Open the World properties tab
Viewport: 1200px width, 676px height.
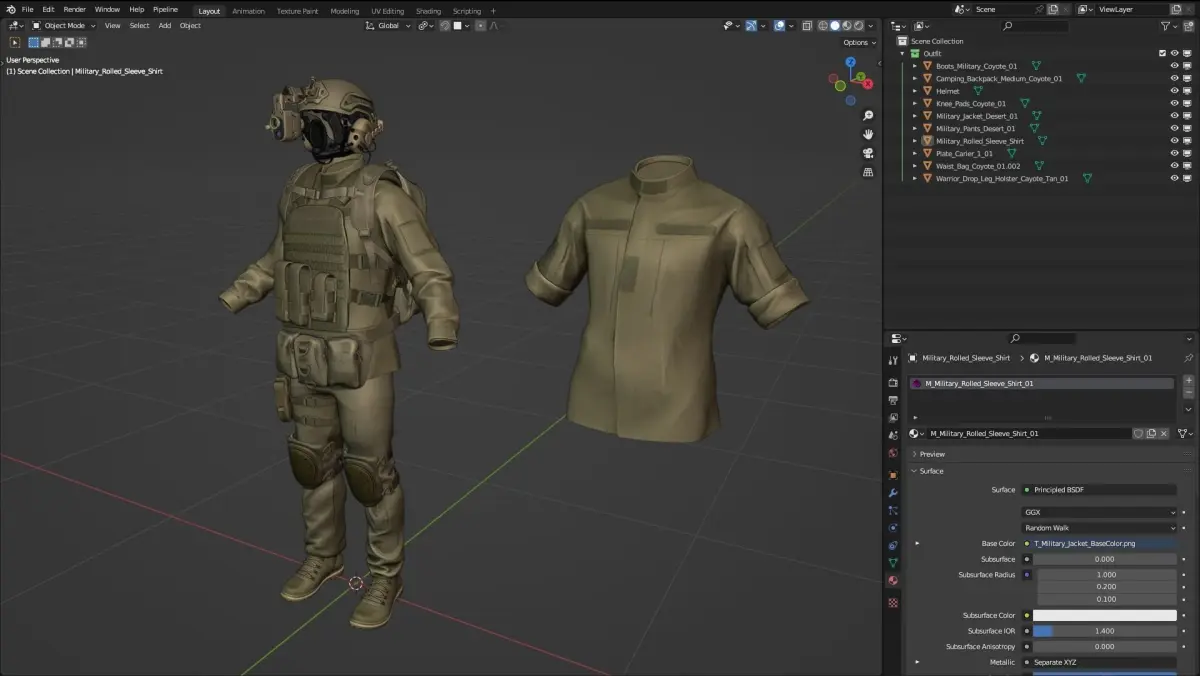(x=893, y=453)
